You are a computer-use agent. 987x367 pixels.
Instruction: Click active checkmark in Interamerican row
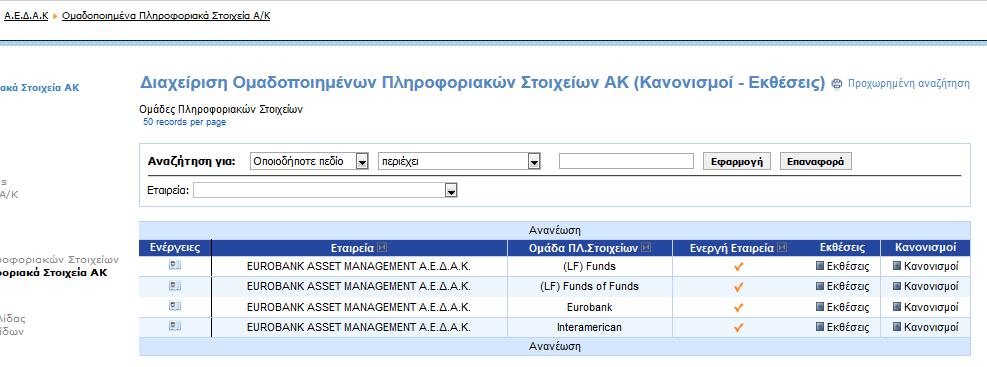click(739, 328)
